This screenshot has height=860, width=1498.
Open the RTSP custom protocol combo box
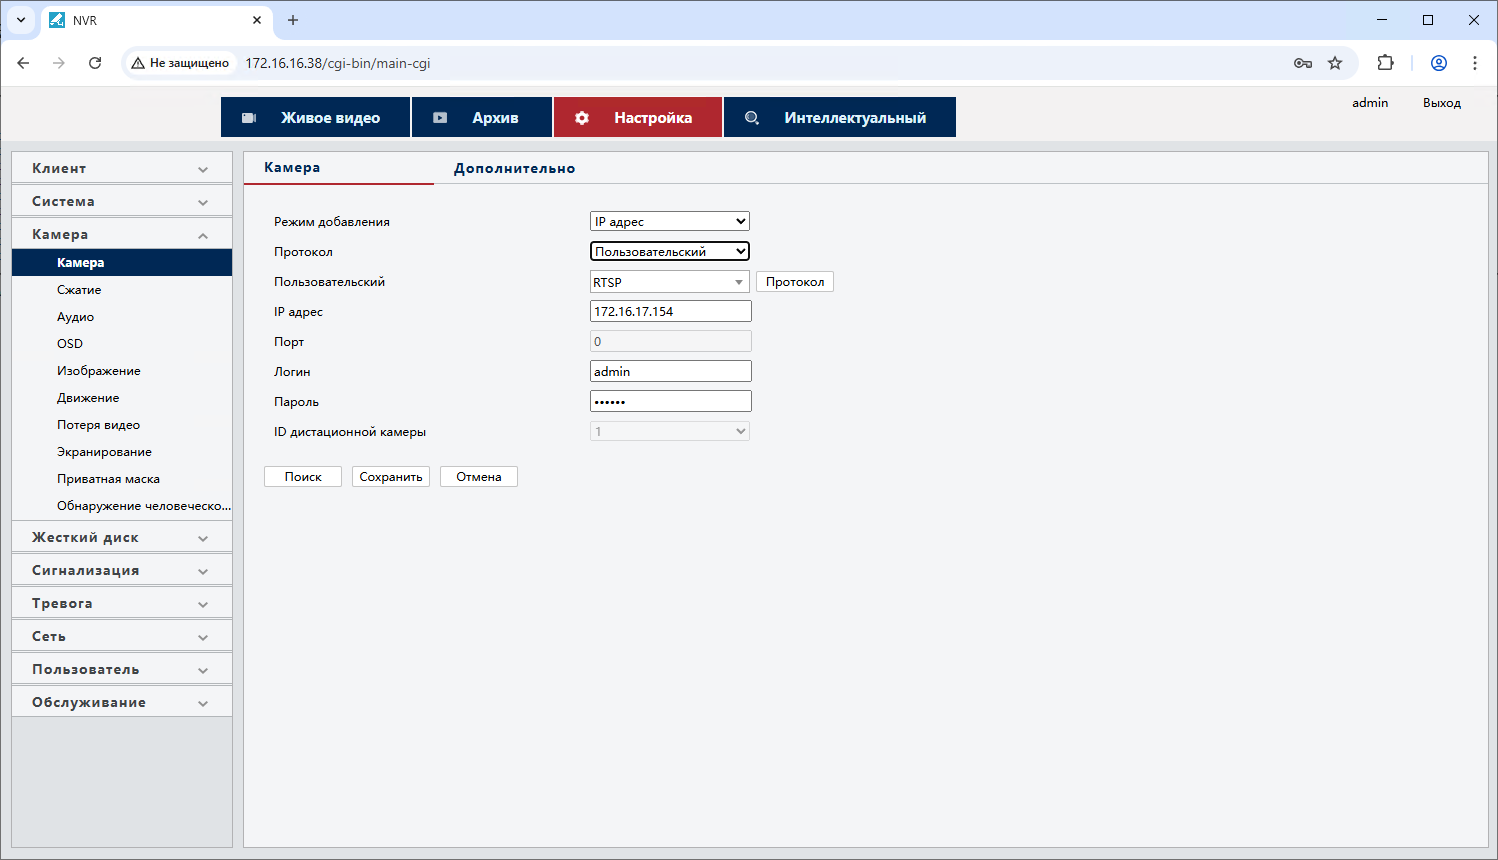670,282
